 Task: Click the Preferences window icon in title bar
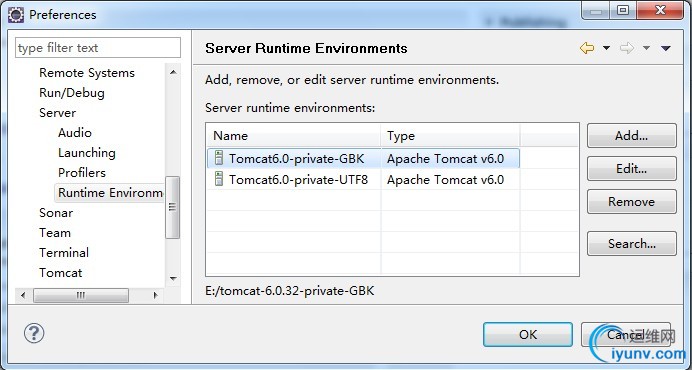point(16,15)
